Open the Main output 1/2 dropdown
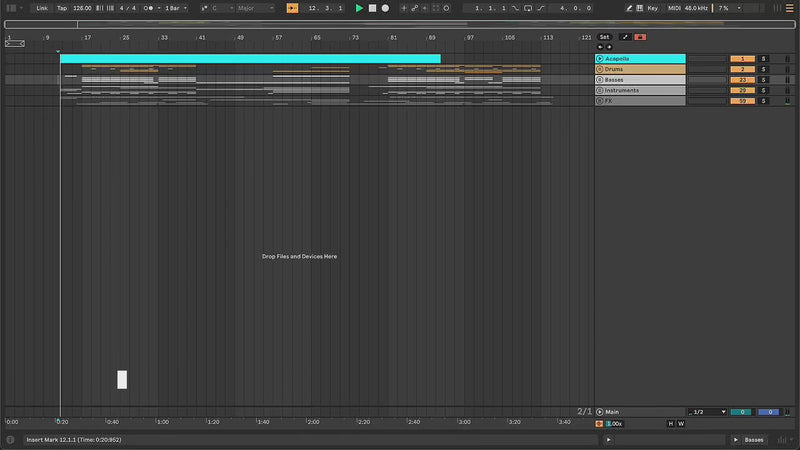This screenshot has height=450, width=800. click(707, 412)
